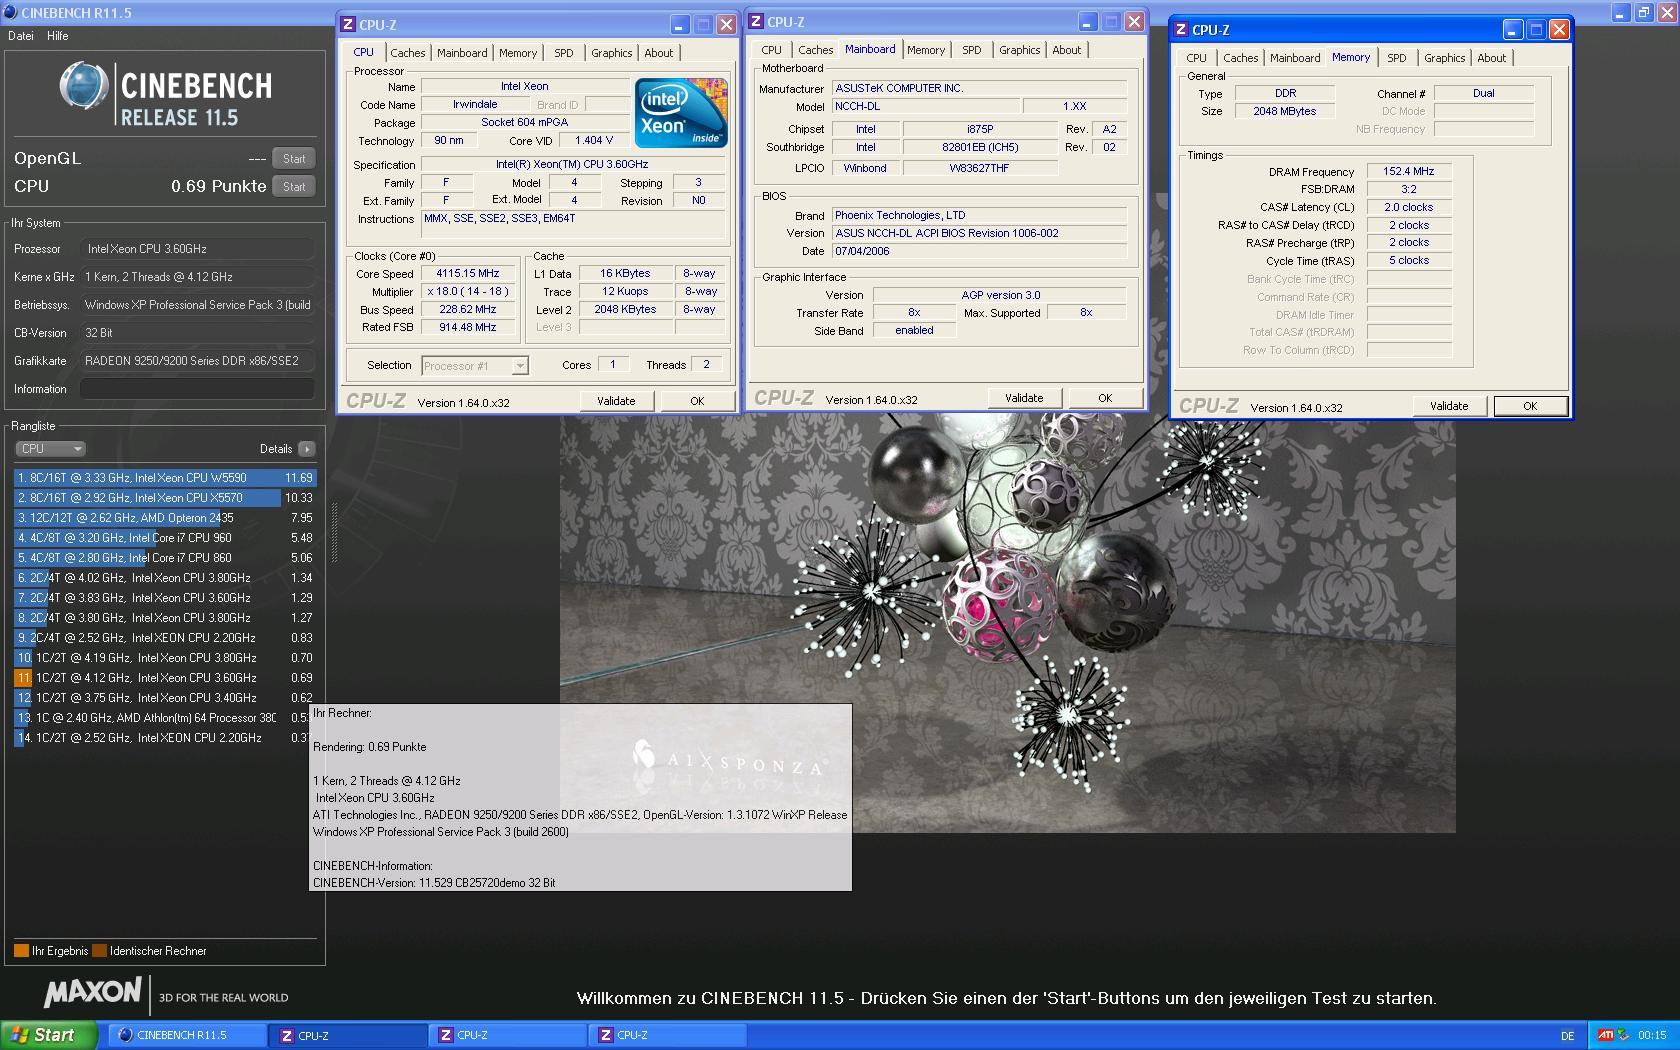Click the Core Speed value 4115.15 MHz
The image size is (1680, 1050).
pyautogui.click(x=467, y=273)
